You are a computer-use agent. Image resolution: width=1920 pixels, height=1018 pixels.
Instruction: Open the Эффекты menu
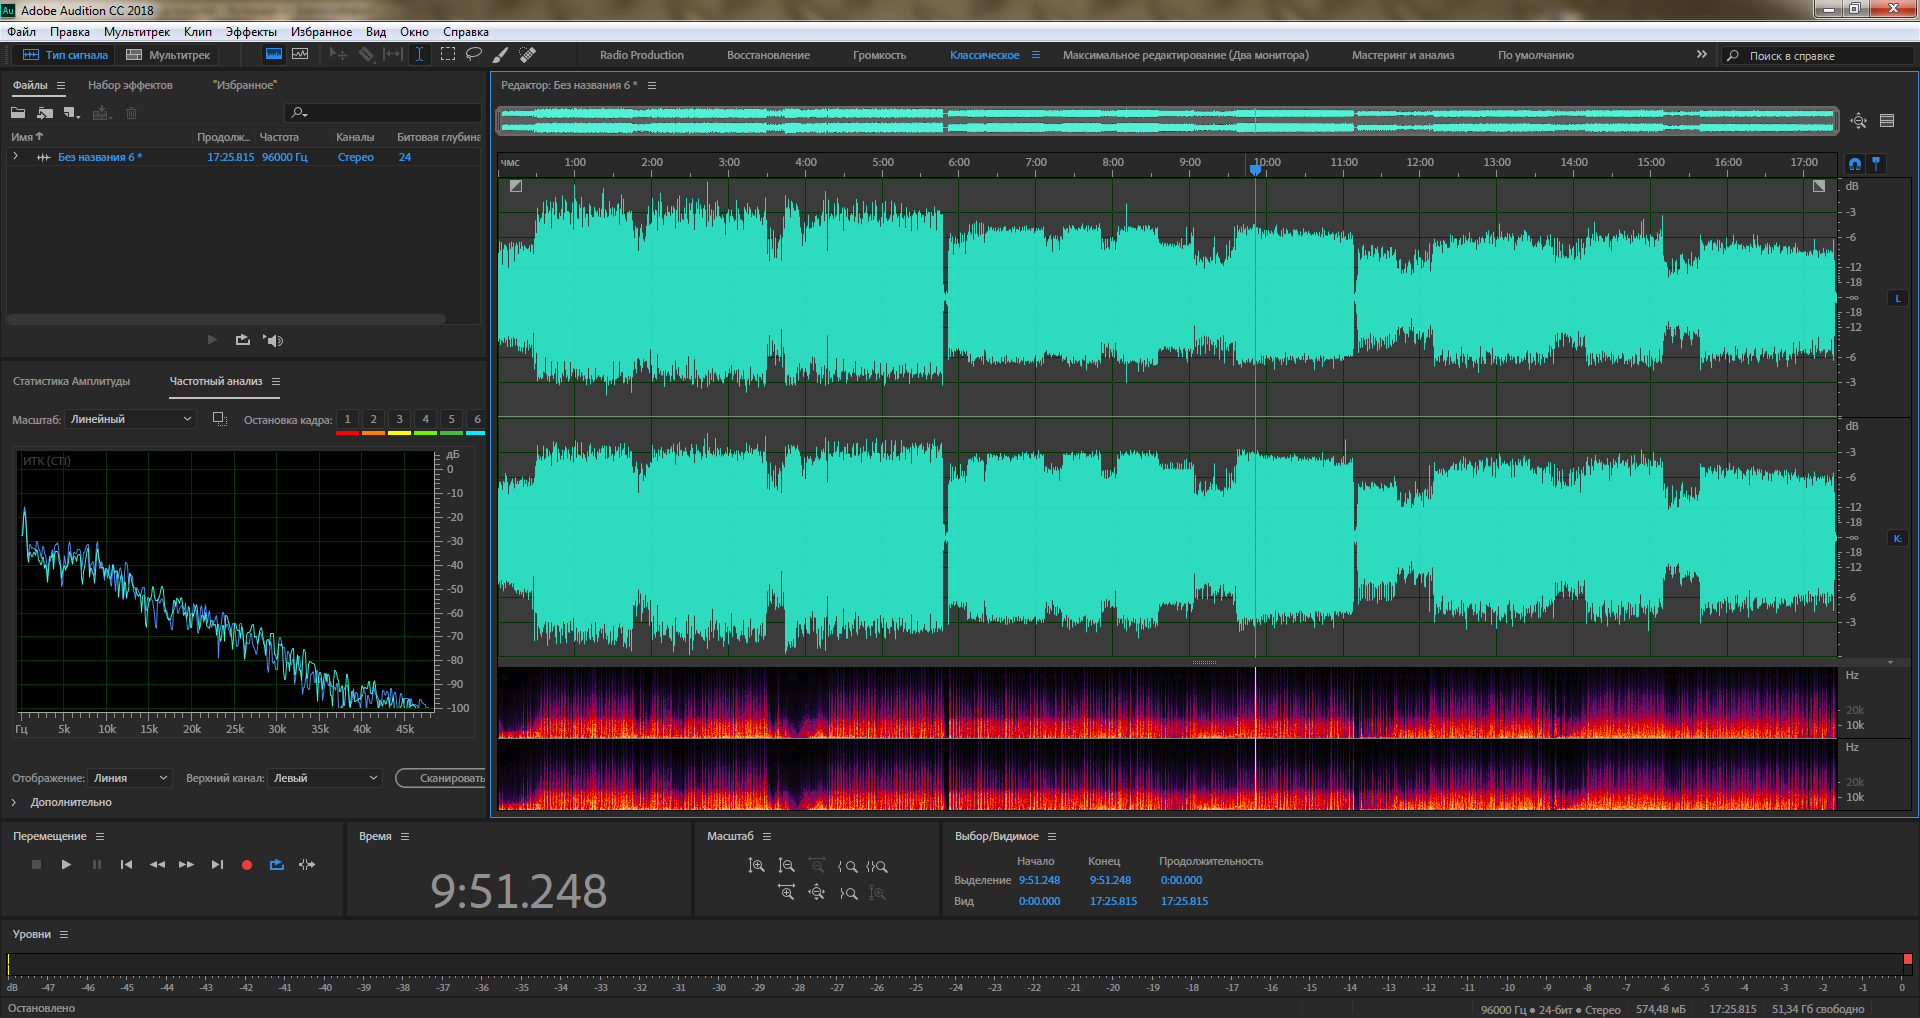point(250,32)
